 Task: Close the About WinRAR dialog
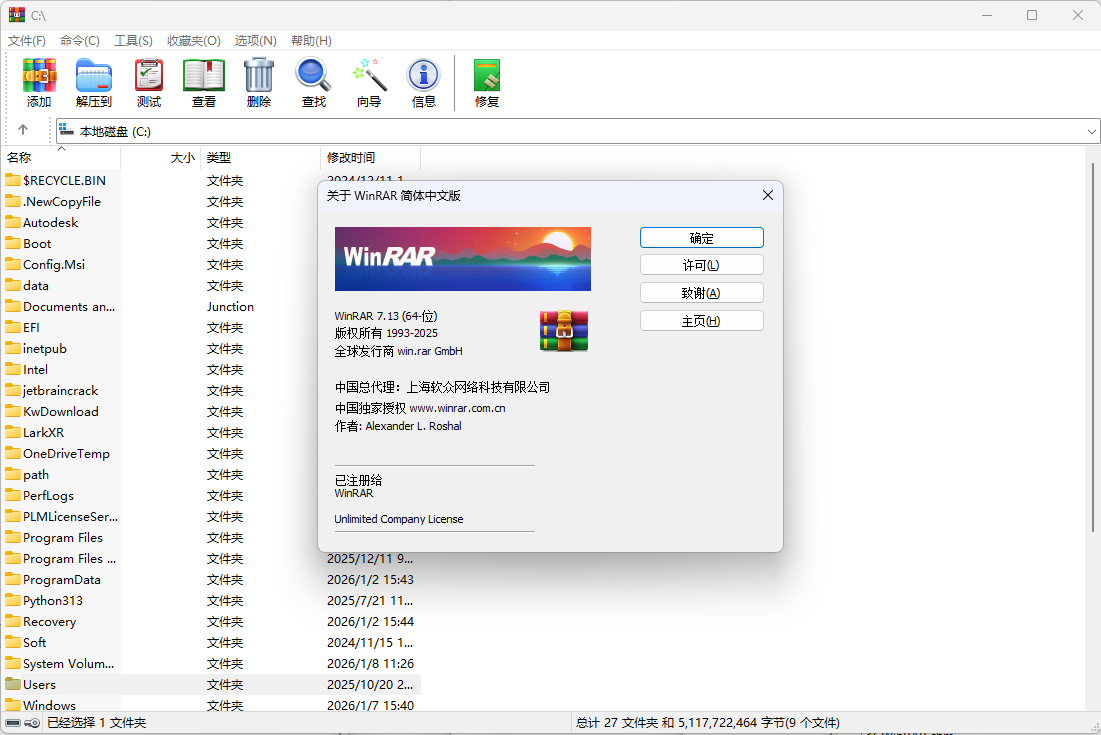tap(768, 195)
